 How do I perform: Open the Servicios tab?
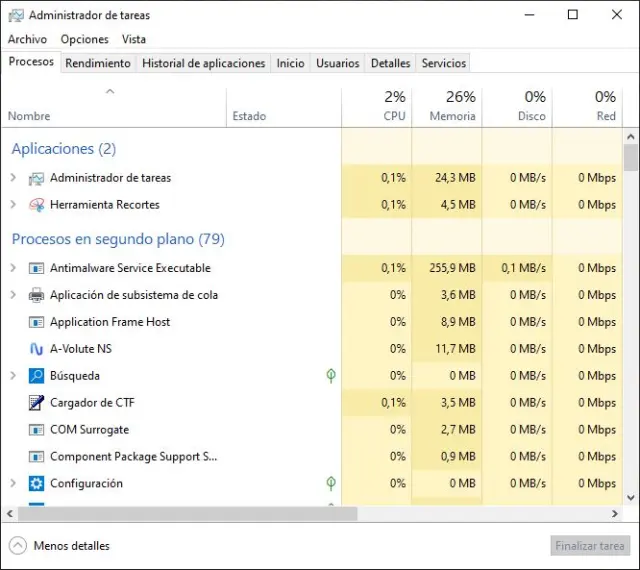click(x=443, y=63)
